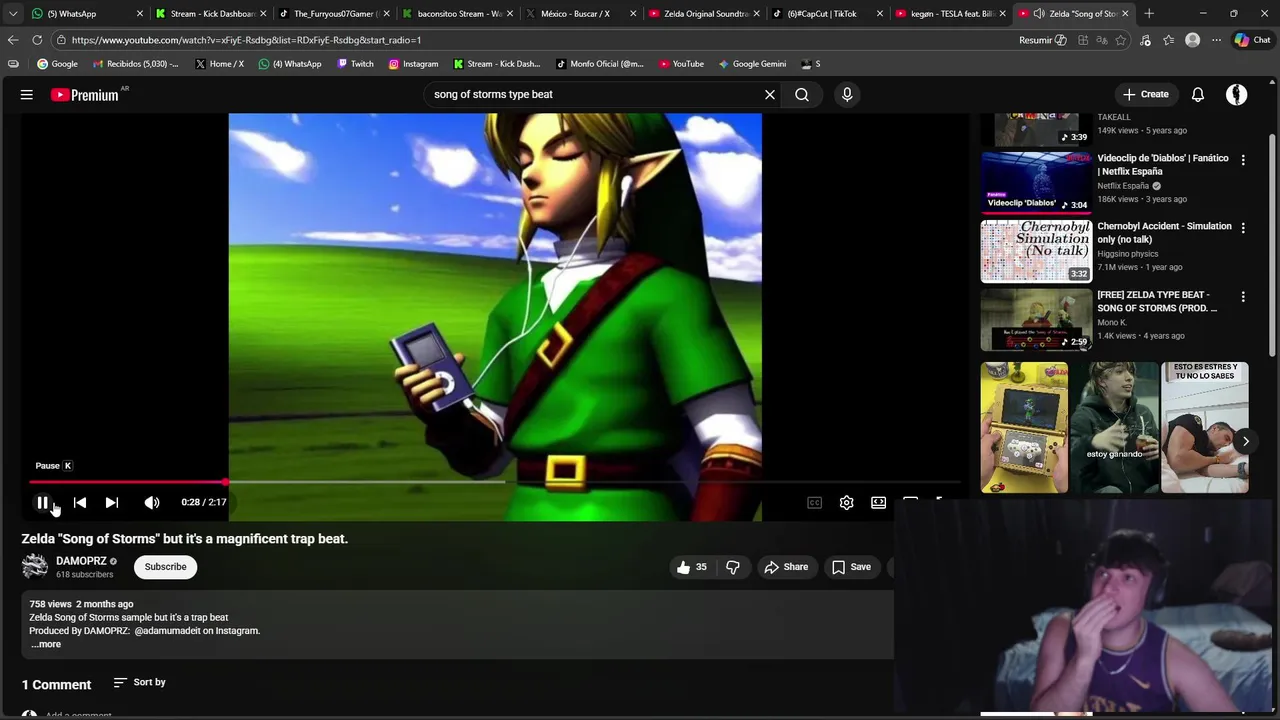The image size is (1280, 720).
Task: Pause the video with the player button
Action: (42, 502)
